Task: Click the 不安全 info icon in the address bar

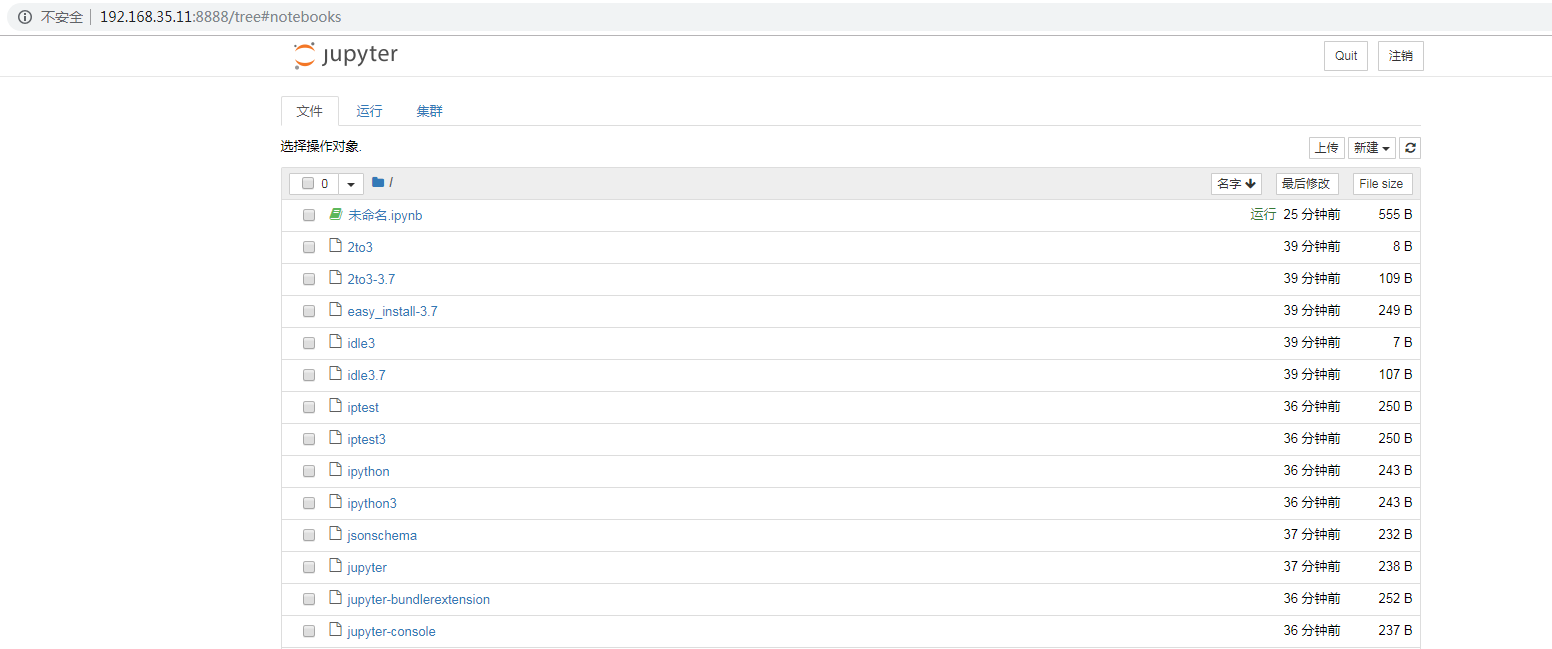Action: [x=24, y=16]
